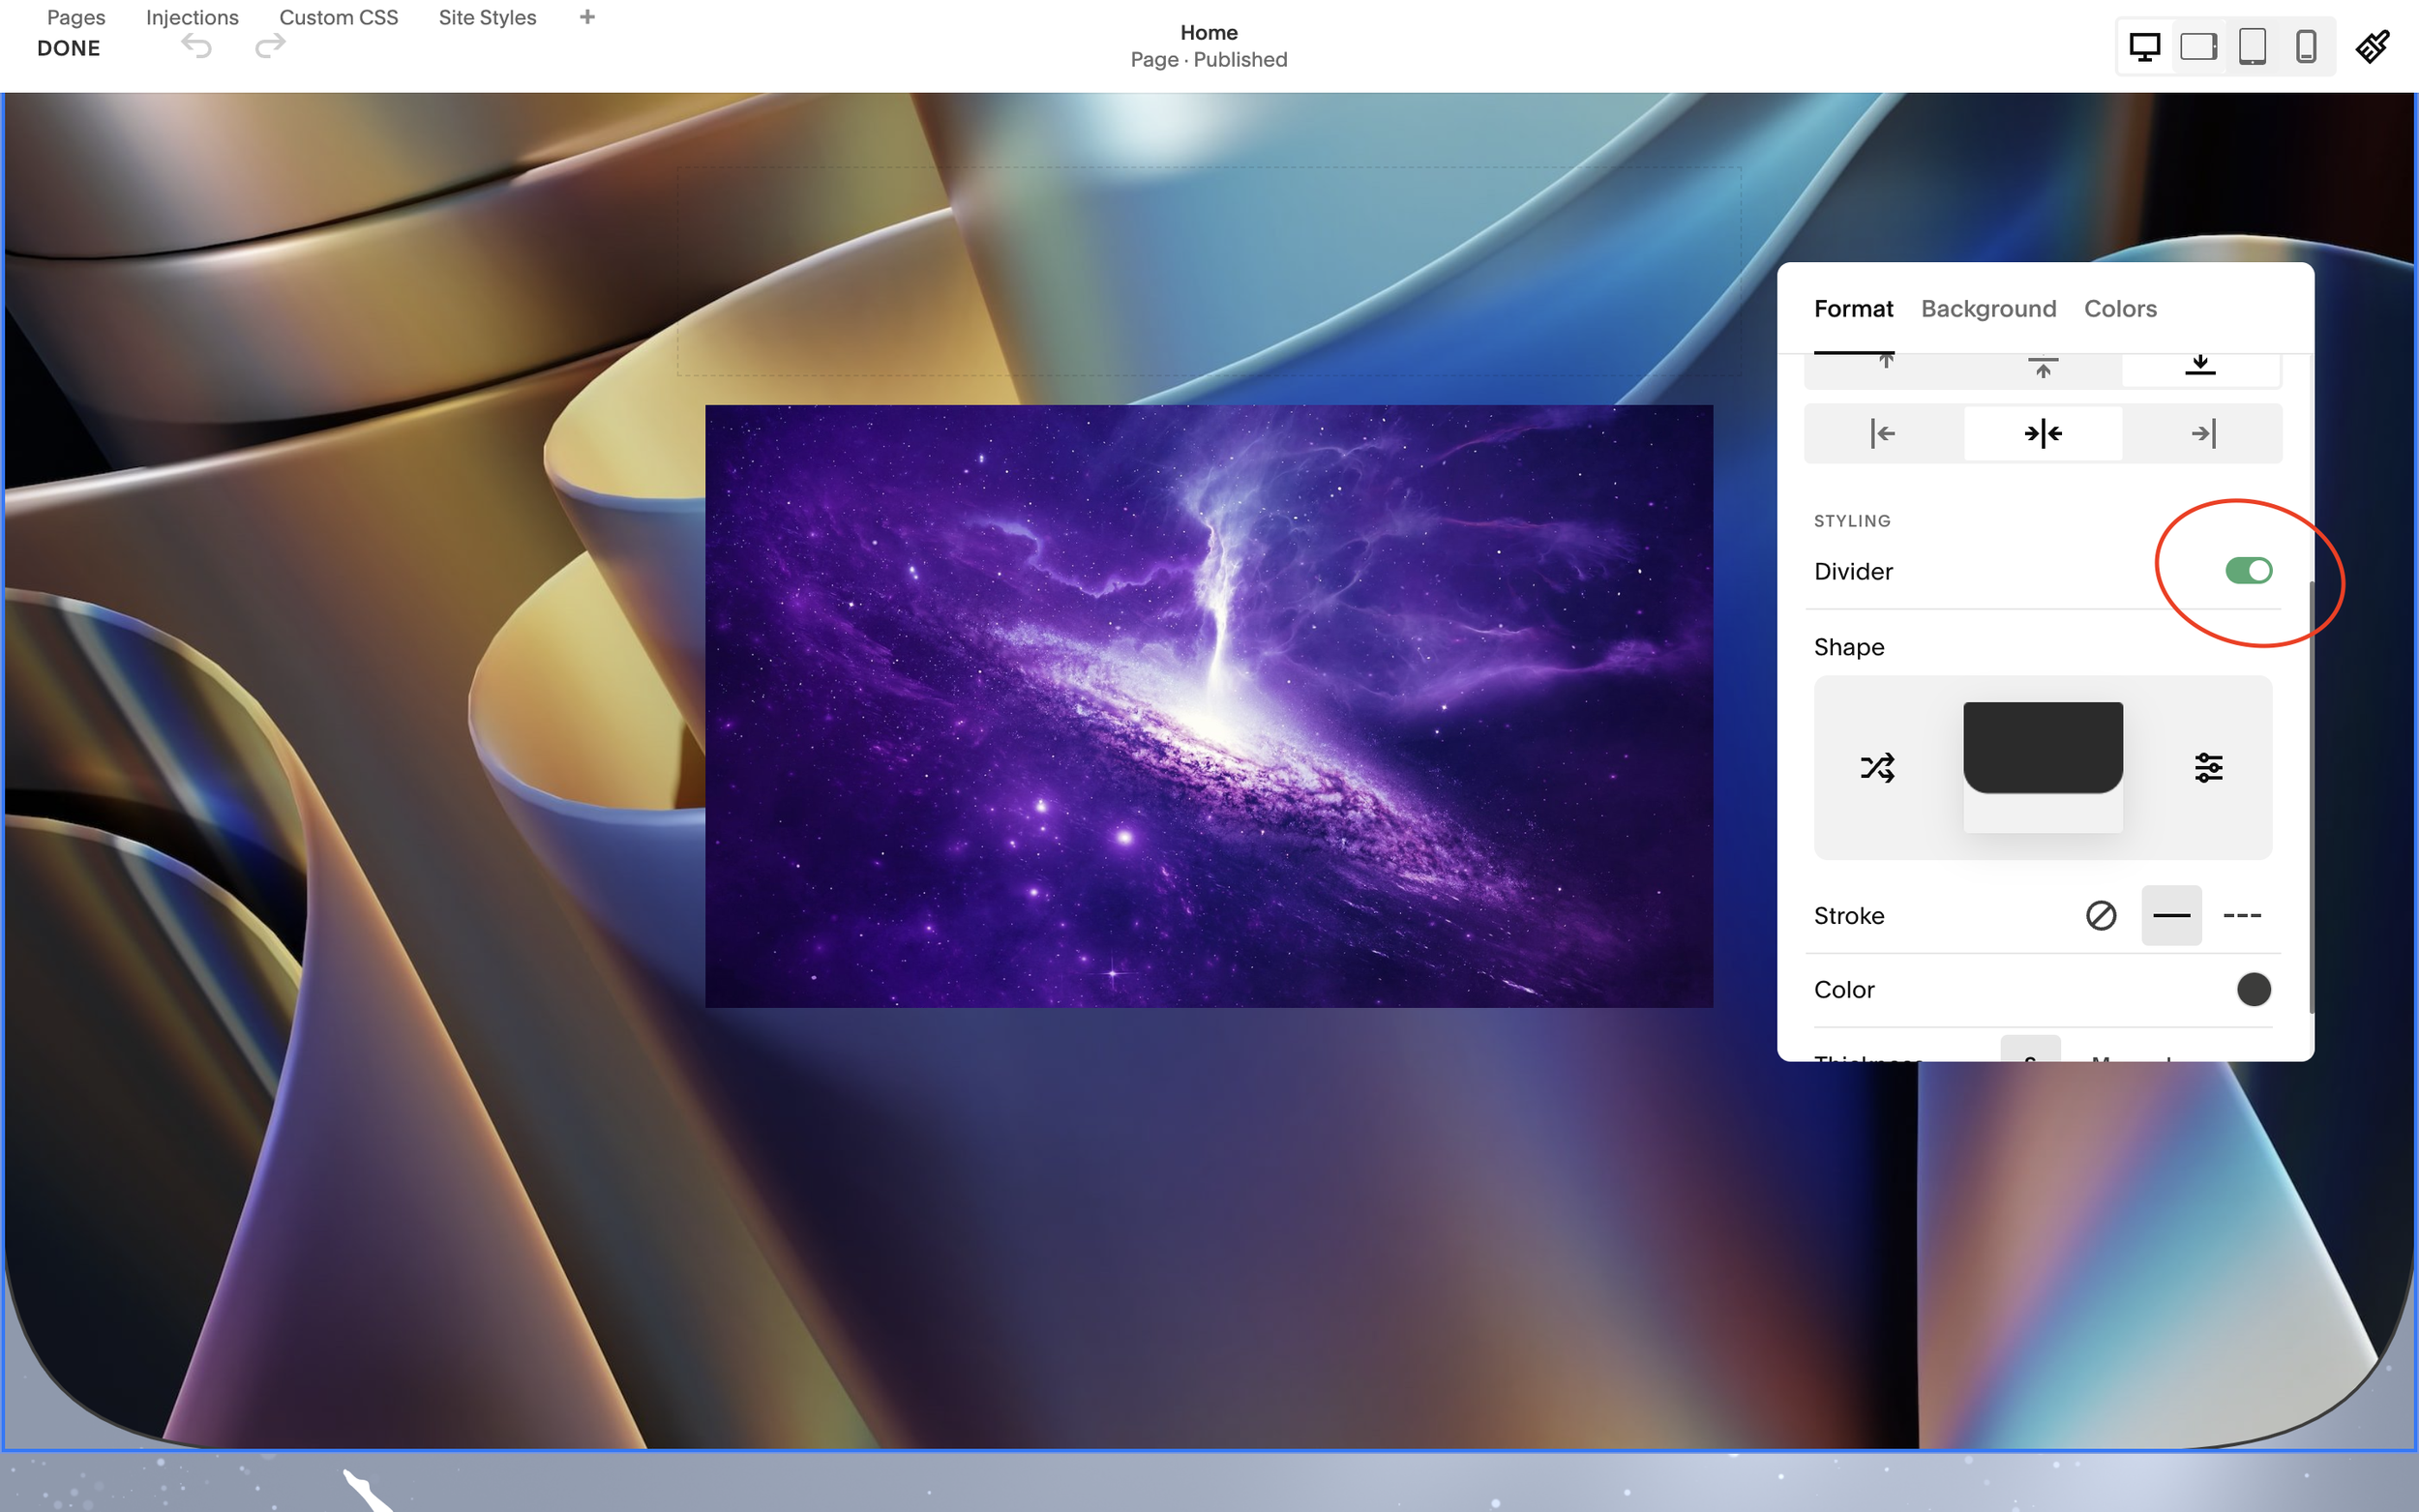Open the Injections tab
The height and width of the screenshot is (1512, 2419).
coord(192,17)
